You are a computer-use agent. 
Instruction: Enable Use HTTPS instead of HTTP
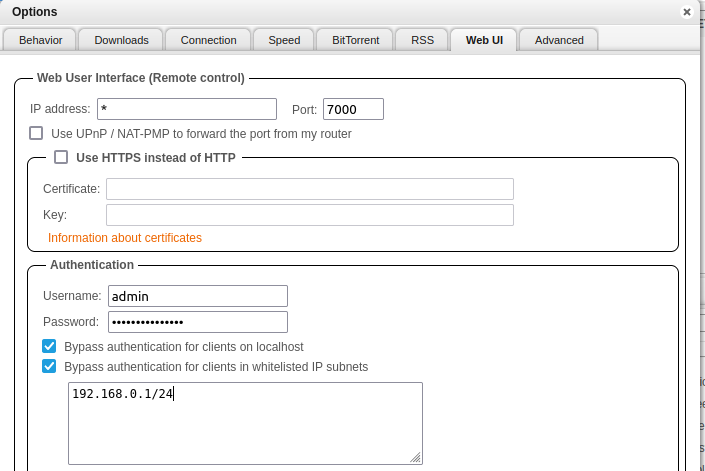pos(61,157)
